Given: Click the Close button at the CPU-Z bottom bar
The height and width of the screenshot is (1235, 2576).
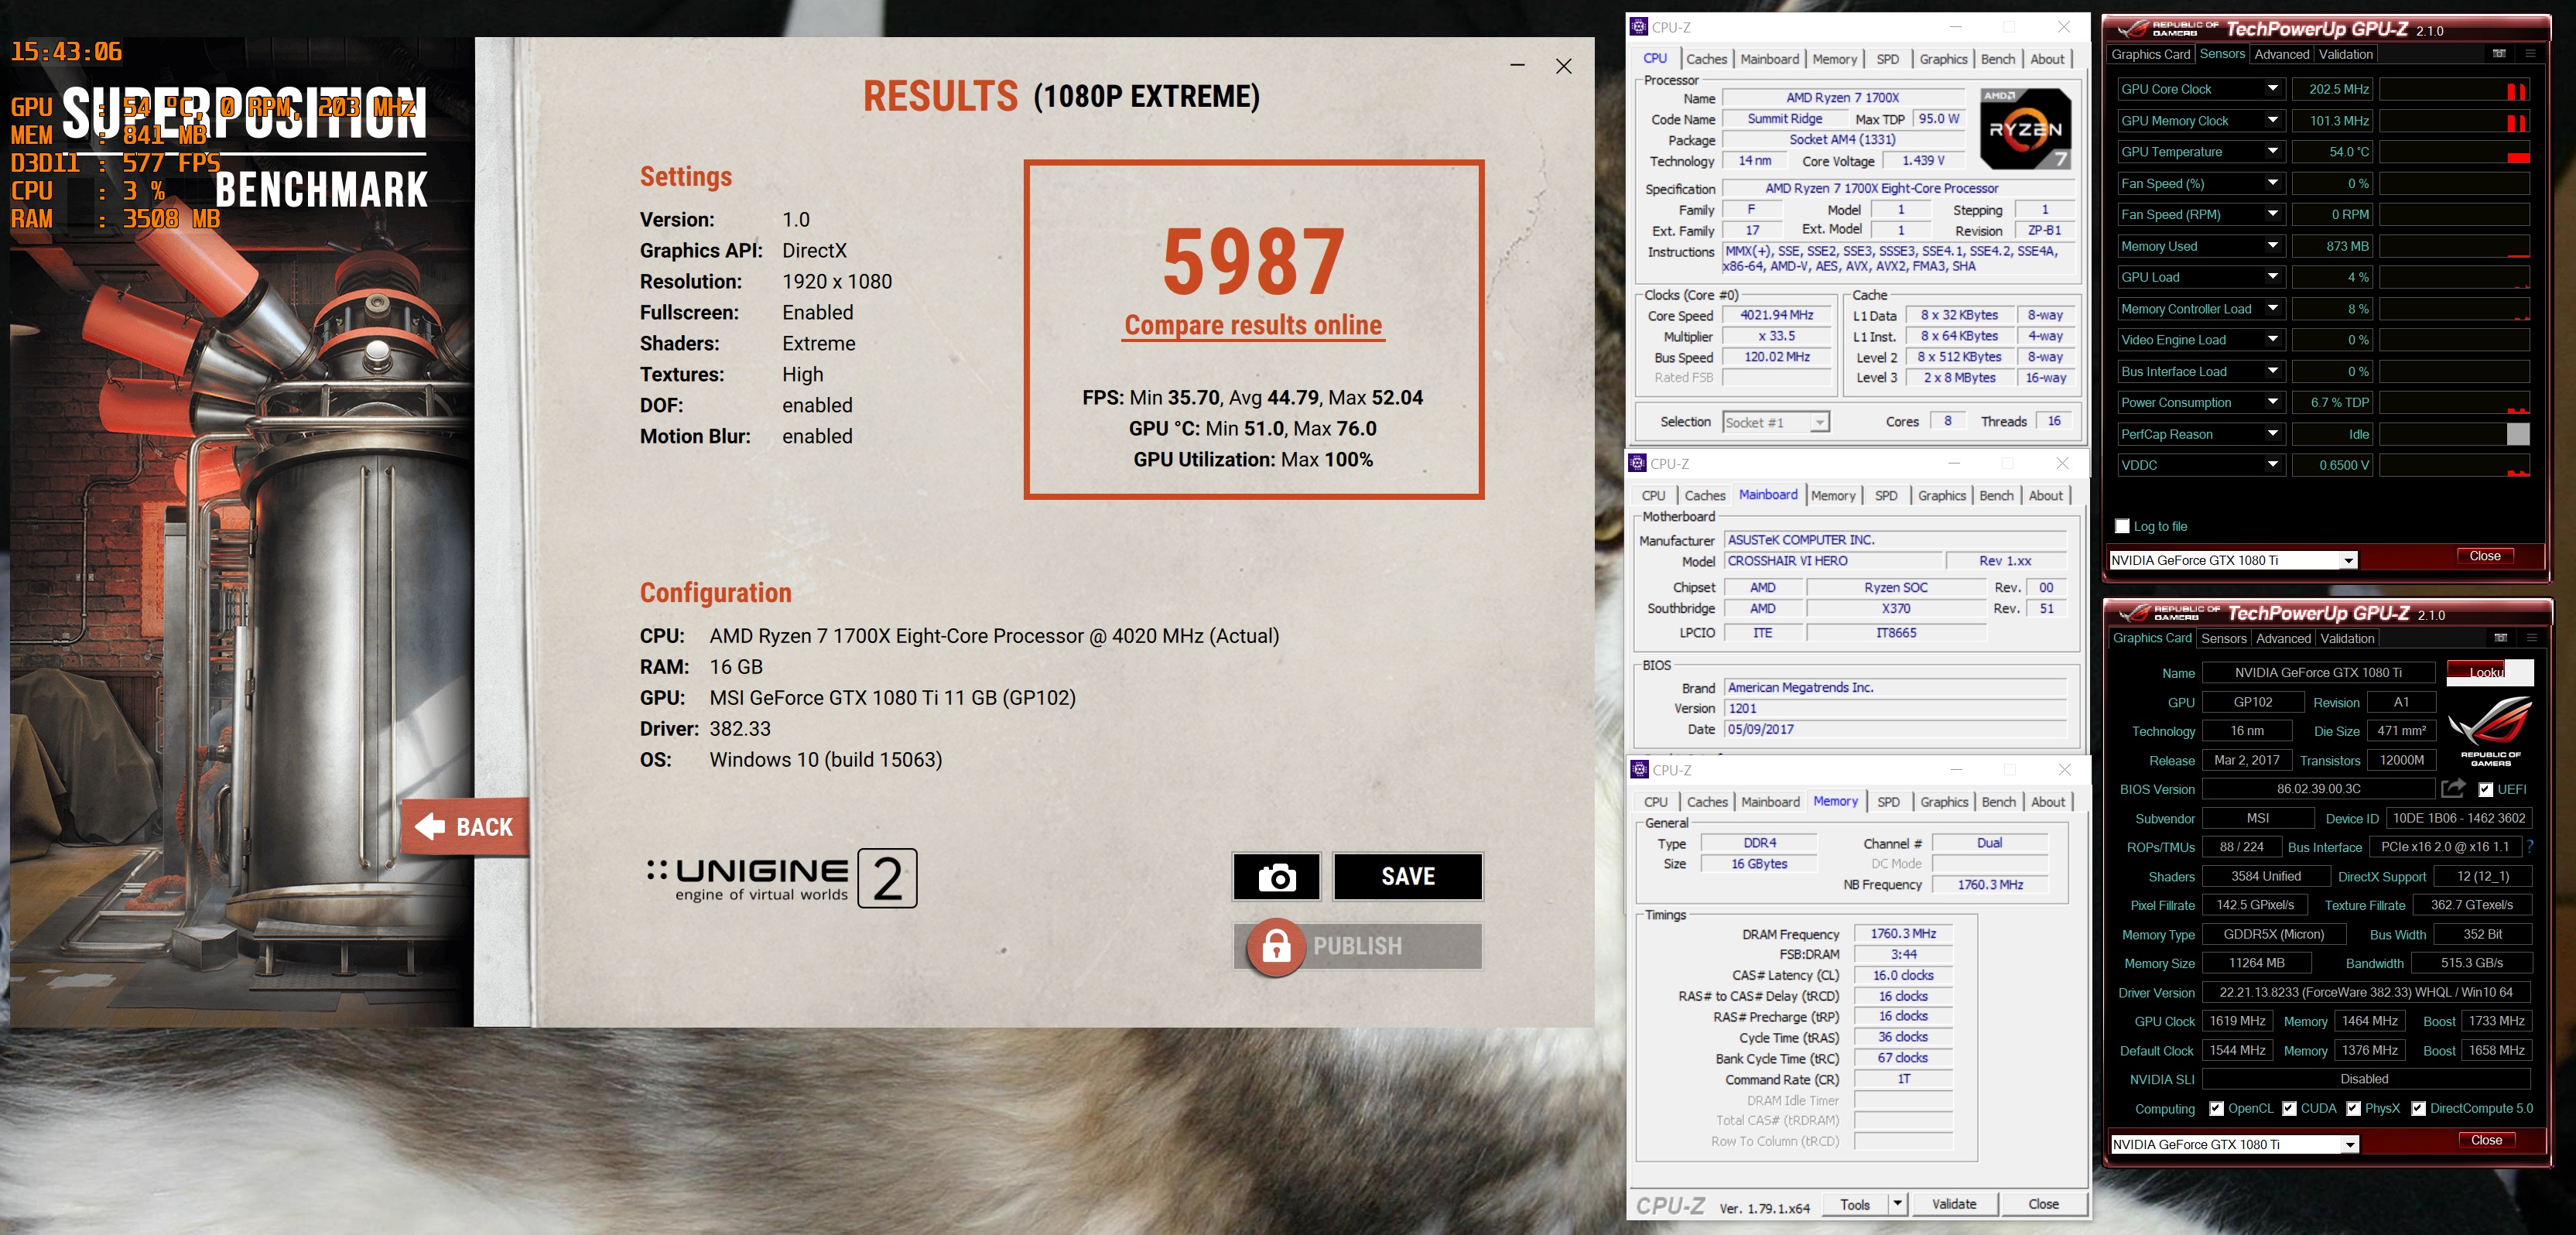Looking at the screenshot, I should point(2043,1204).
